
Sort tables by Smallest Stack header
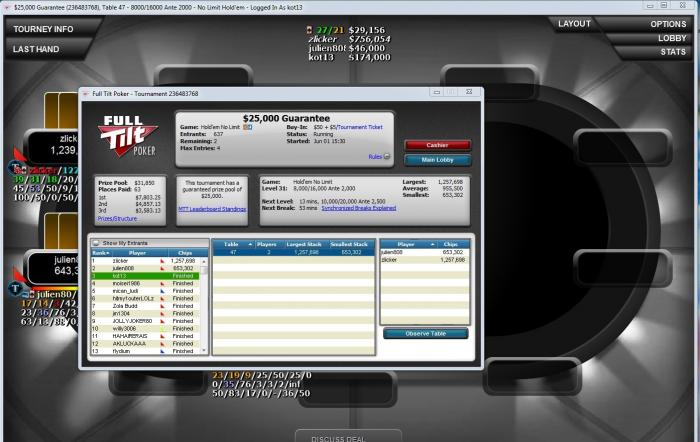(x=349, y=244)
